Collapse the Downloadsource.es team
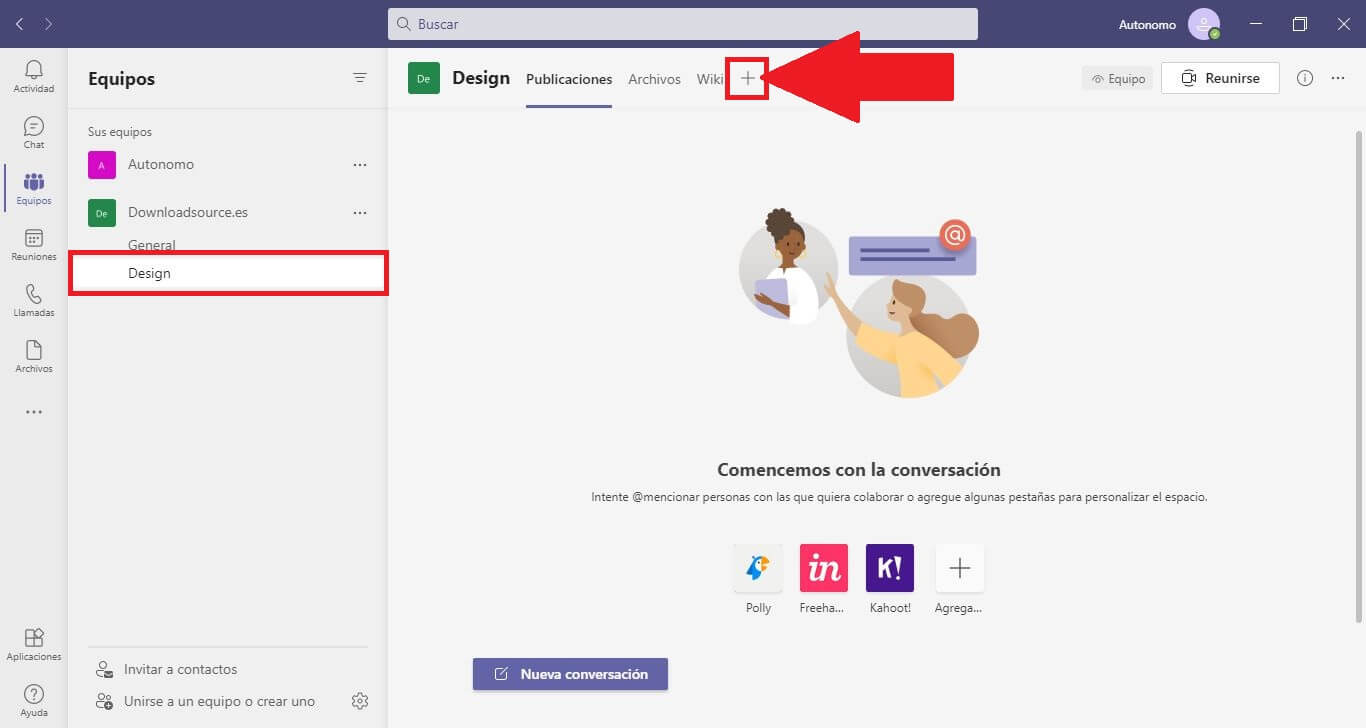The width and height of the screenshot is (1366, 728). 188,213
